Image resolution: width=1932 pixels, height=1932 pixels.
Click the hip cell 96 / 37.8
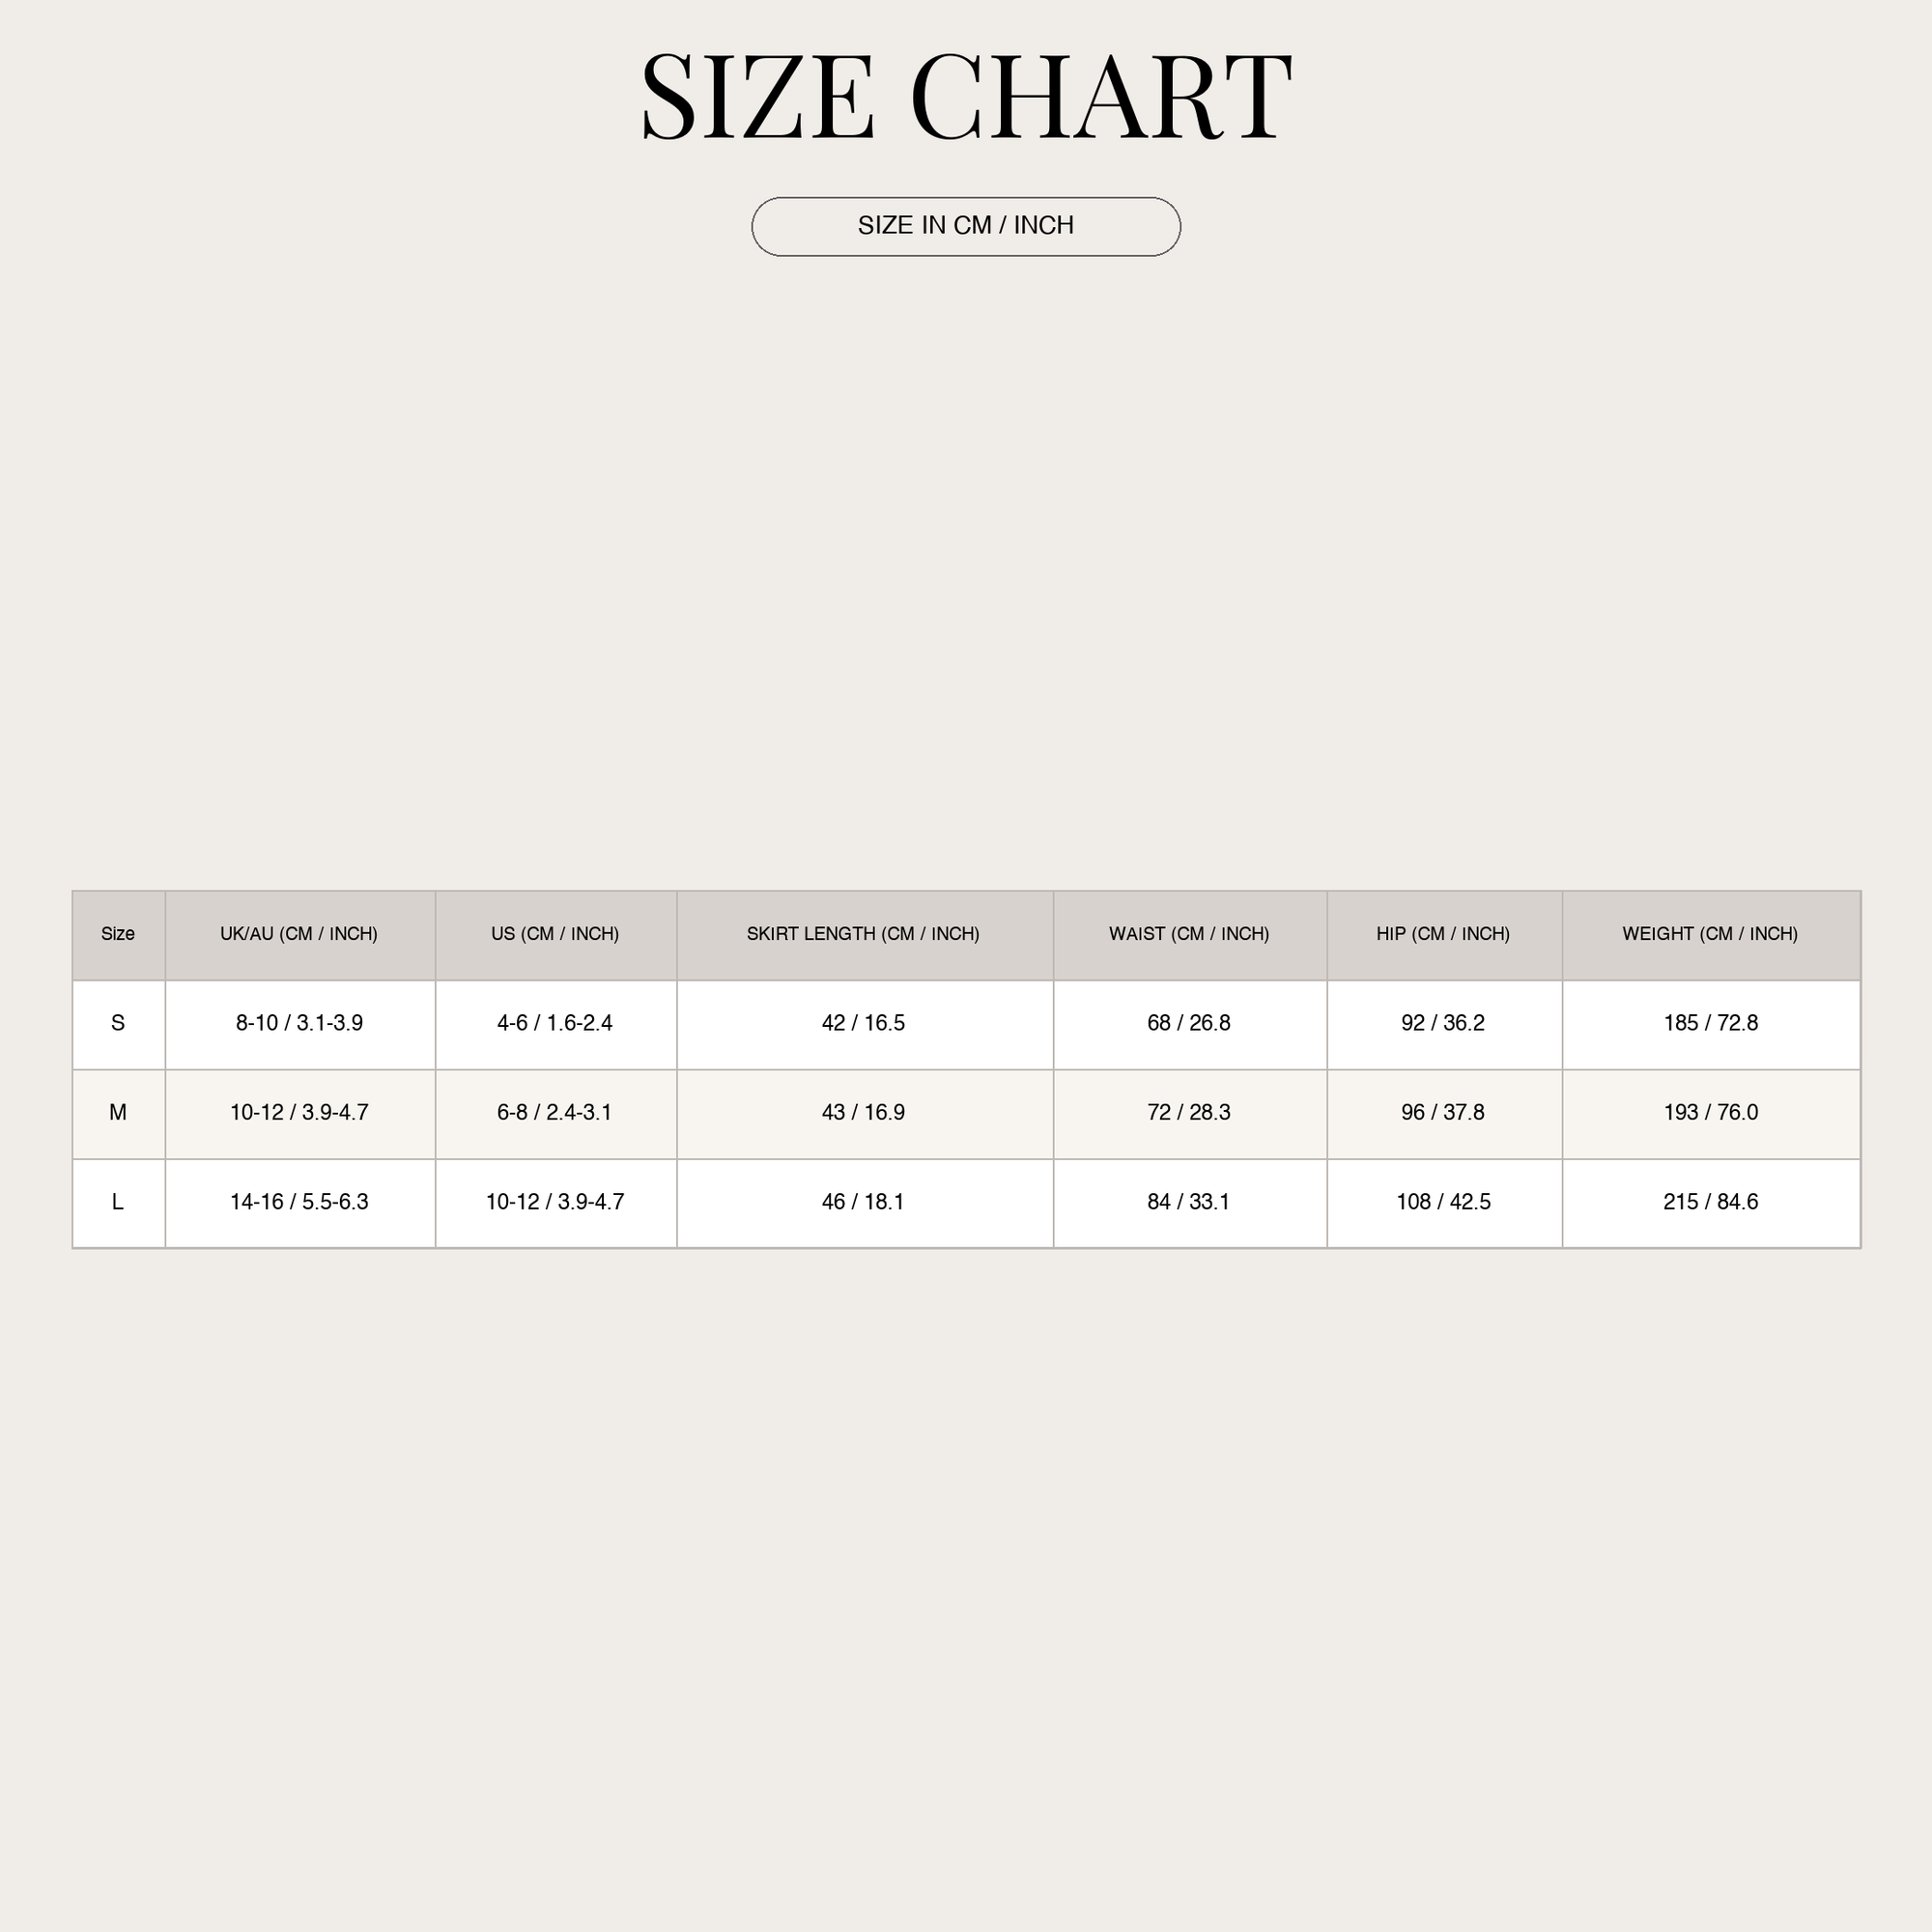(1444, 1114)
